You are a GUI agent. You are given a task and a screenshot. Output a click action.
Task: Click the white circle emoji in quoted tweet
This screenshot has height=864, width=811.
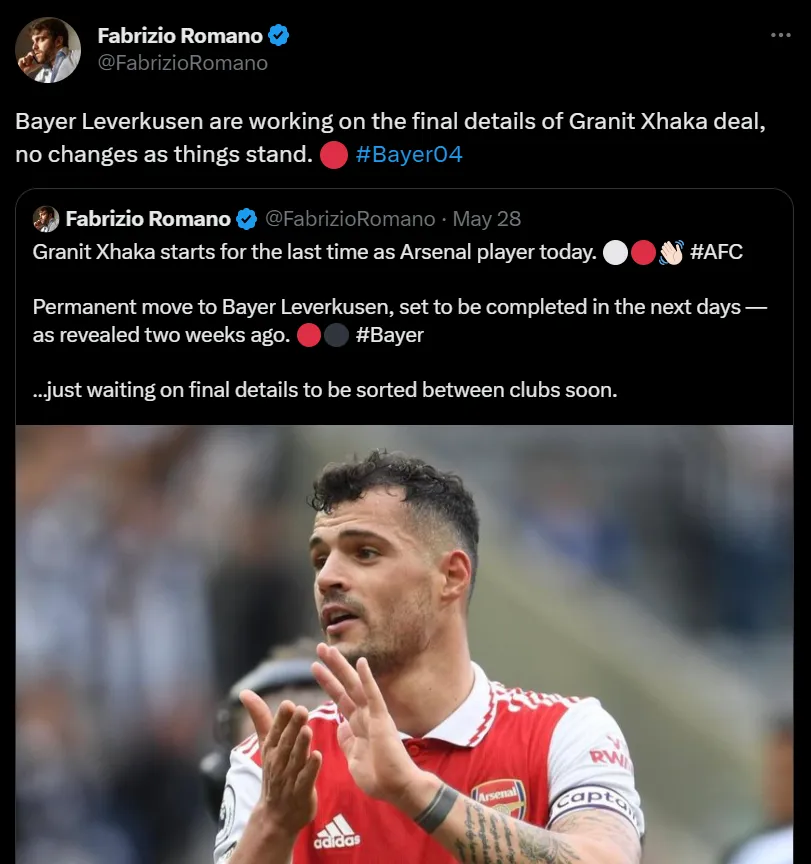615,251
